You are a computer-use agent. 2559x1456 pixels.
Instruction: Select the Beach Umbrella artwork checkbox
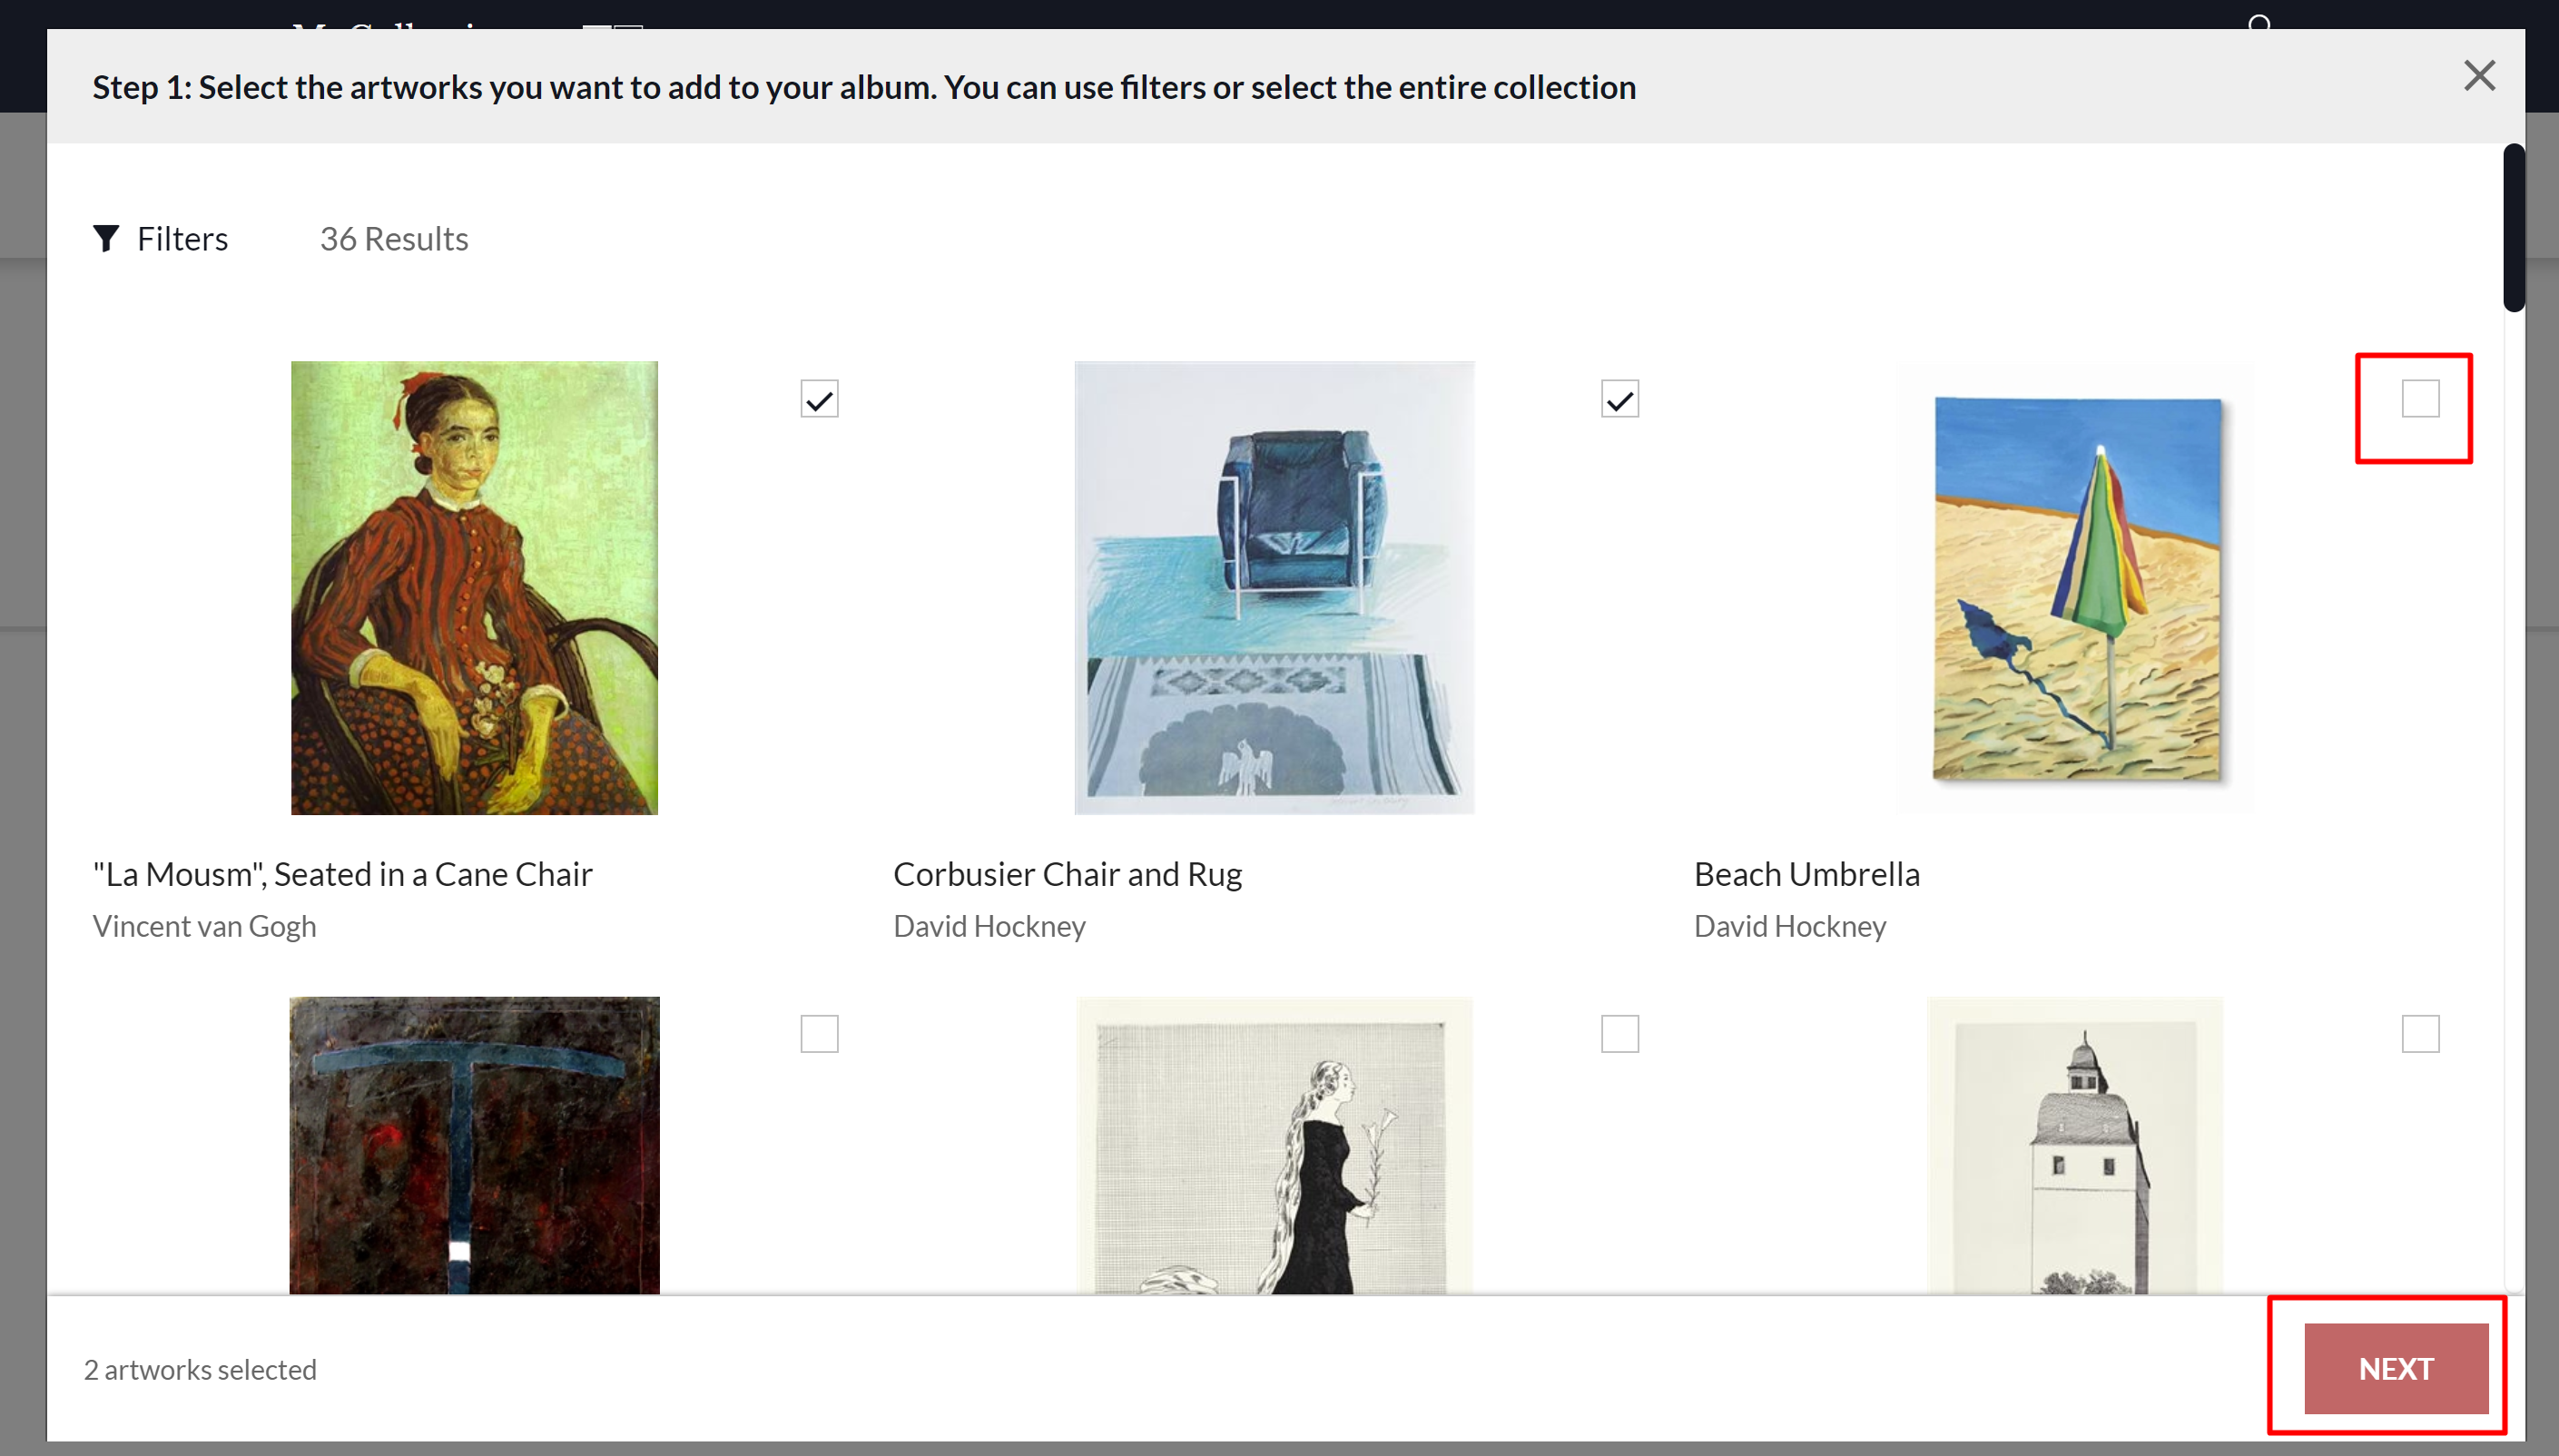click(2419, 399)
